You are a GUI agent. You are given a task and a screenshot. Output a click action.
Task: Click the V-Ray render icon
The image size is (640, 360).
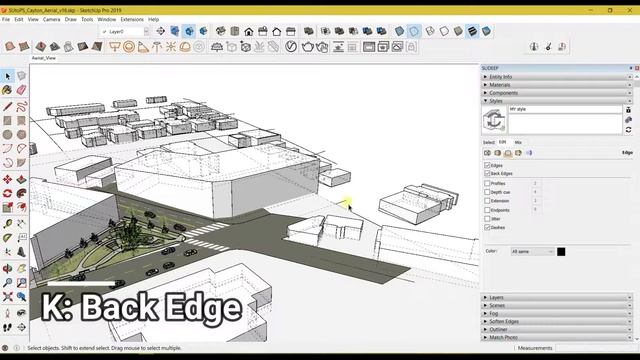(x=291, y=47)
